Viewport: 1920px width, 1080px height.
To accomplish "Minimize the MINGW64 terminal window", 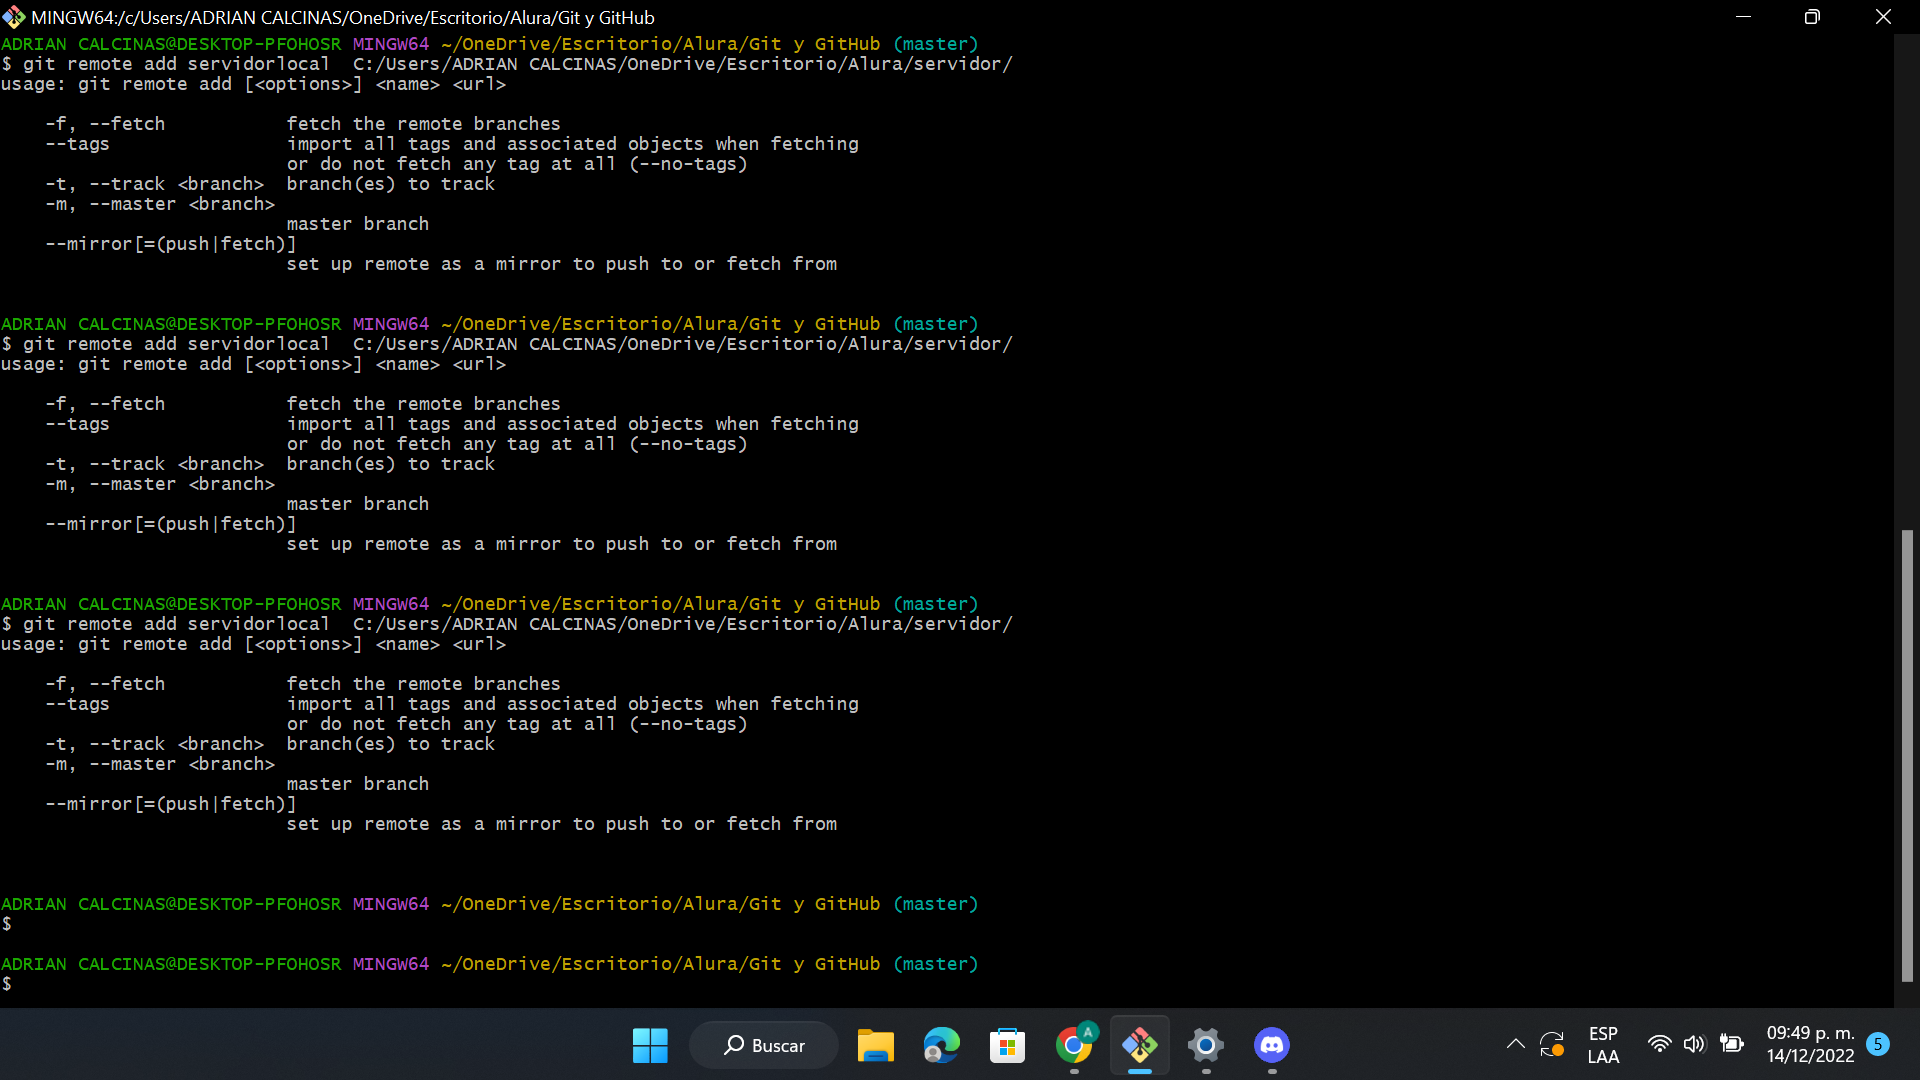I will pyautogui.click(x=1743, y=17).
